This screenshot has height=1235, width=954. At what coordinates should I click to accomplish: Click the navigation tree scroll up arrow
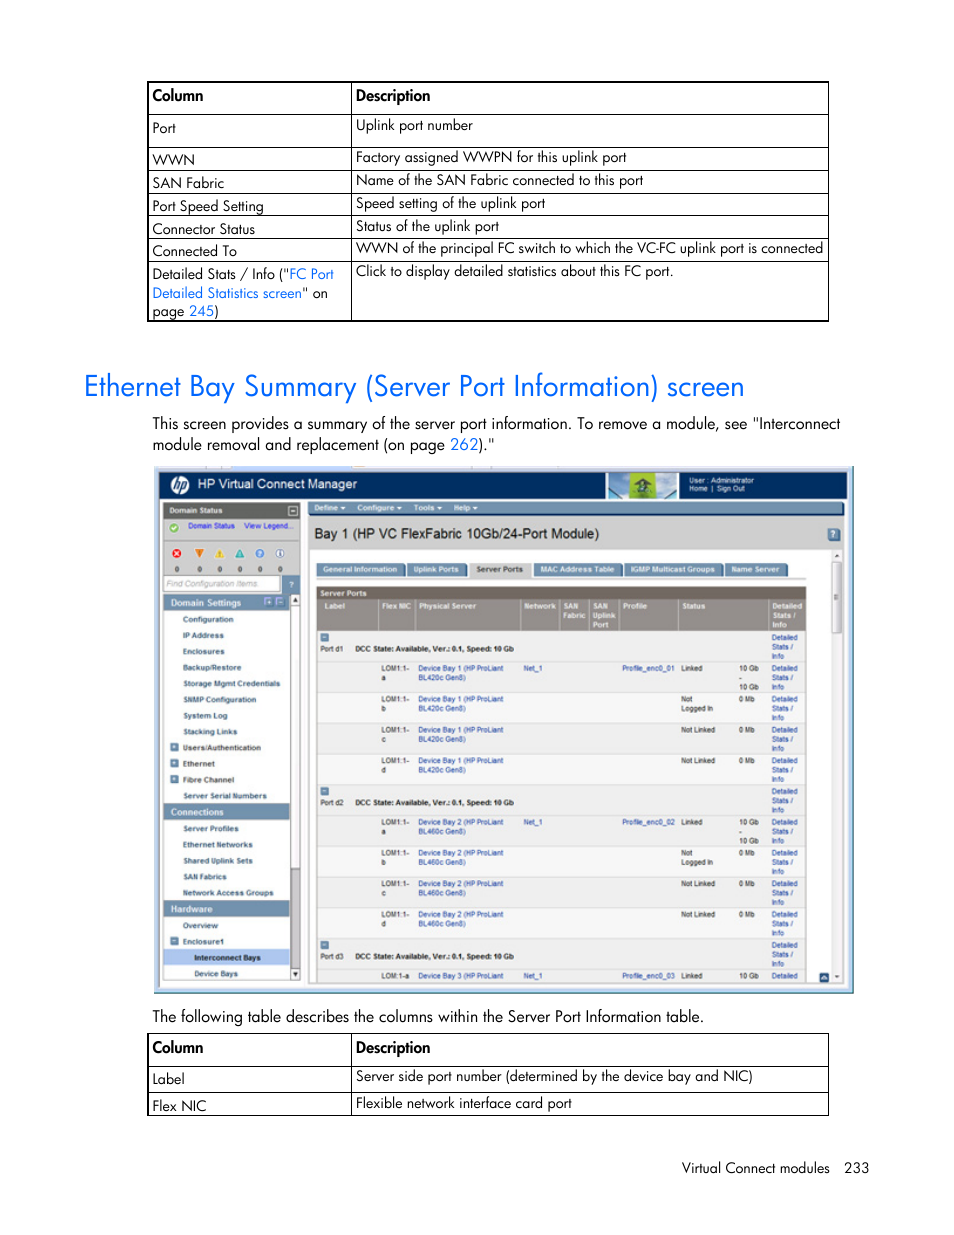coord(295,600)
